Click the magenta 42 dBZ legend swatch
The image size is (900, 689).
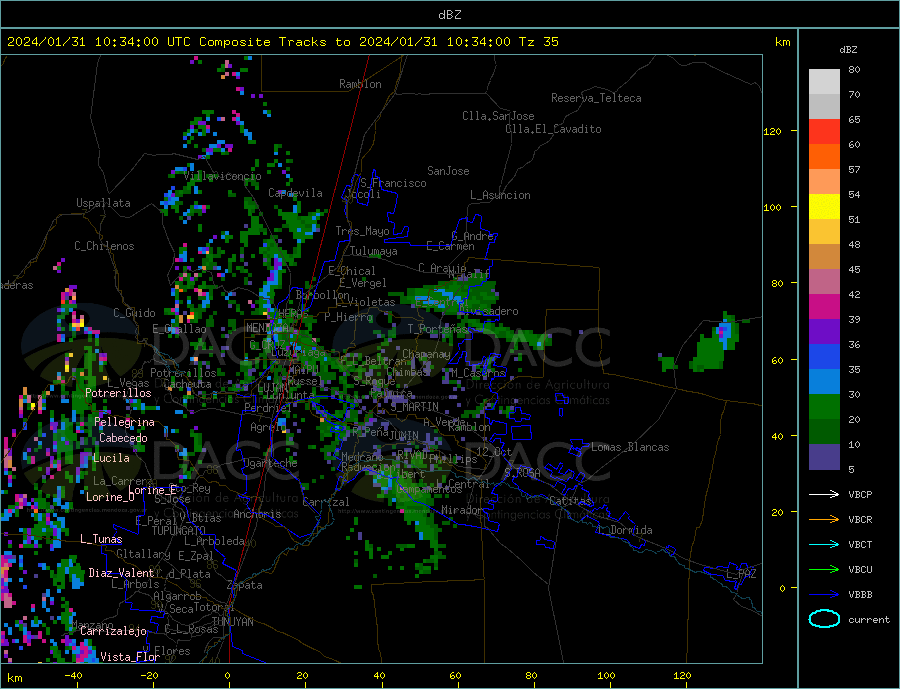pyautogui.click(x=824, y=307)
